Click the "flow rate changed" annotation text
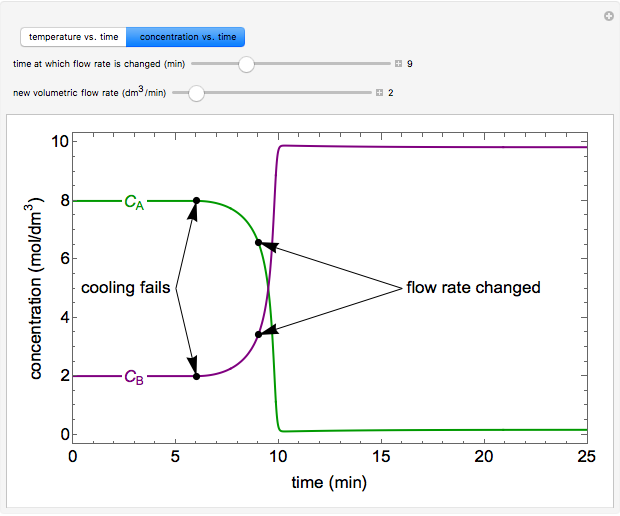Image resolution: width=620 pixels, height=516 pixels. click(x=473, y=288)
